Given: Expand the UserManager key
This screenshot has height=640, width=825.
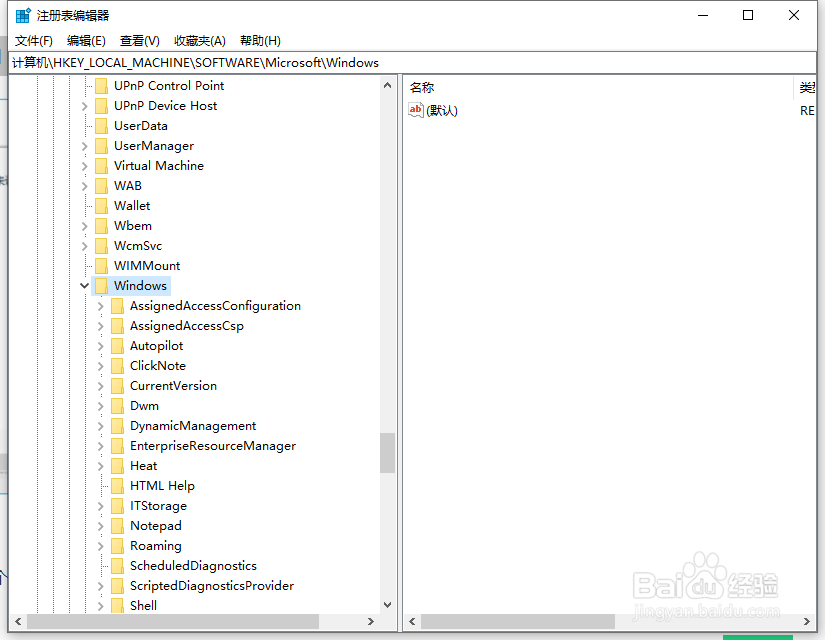Looking at the screenshot, I should coord(85,146).
